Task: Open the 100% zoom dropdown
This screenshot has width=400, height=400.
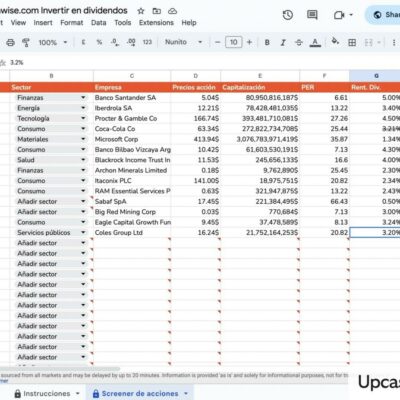Action: click(53, 43)
